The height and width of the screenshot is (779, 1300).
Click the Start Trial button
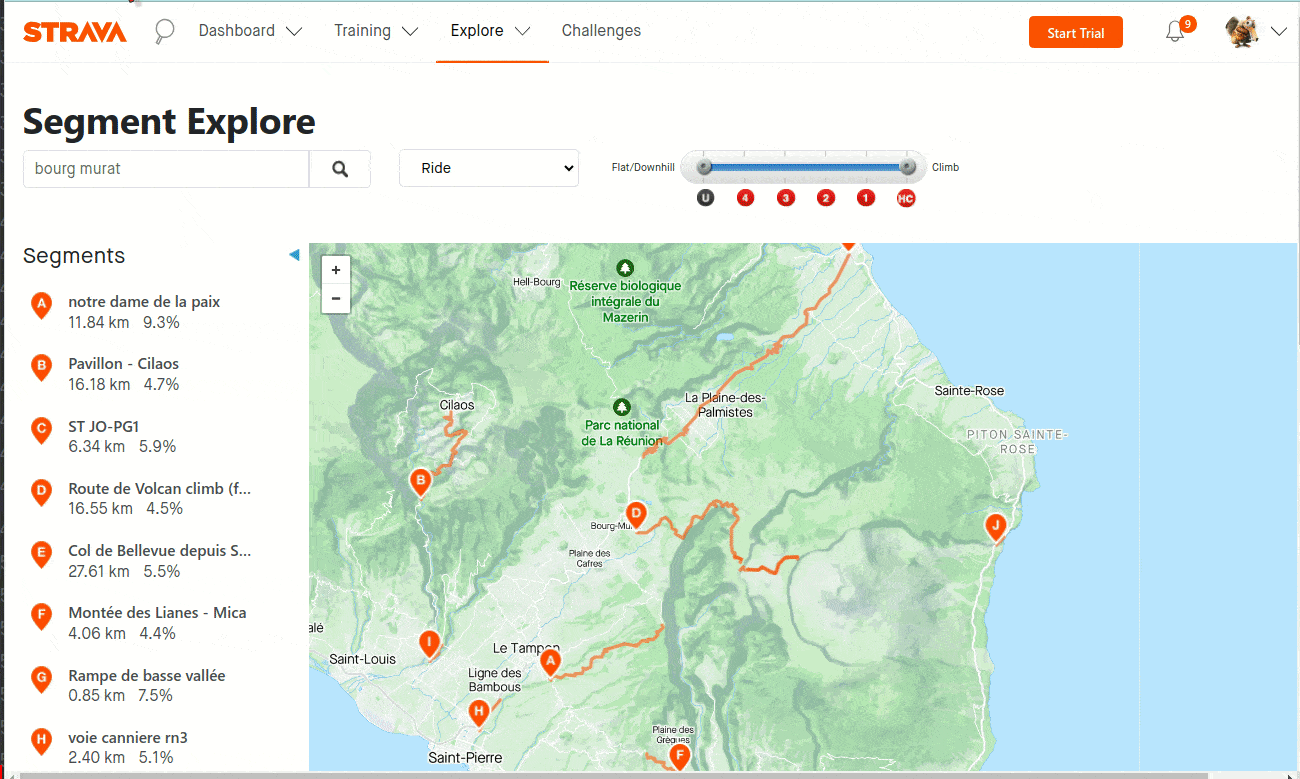[1076, 33]
